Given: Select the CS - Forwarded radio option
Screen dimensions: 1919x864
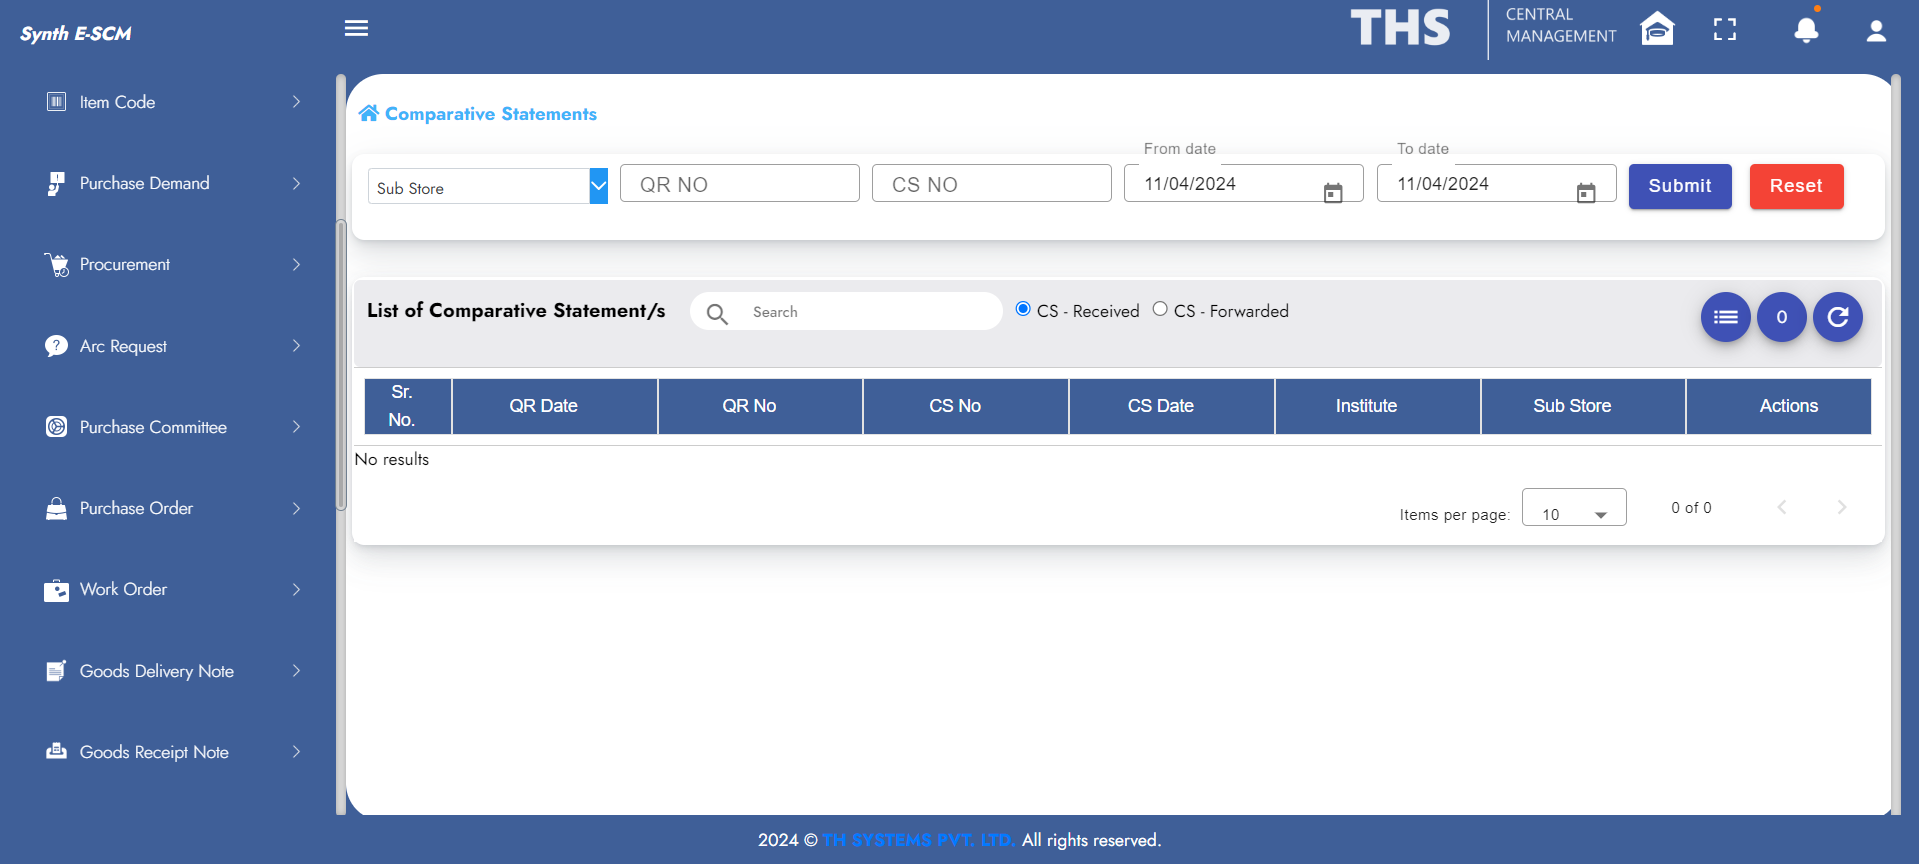Looking at the screenshot, I should point(1160,309).
